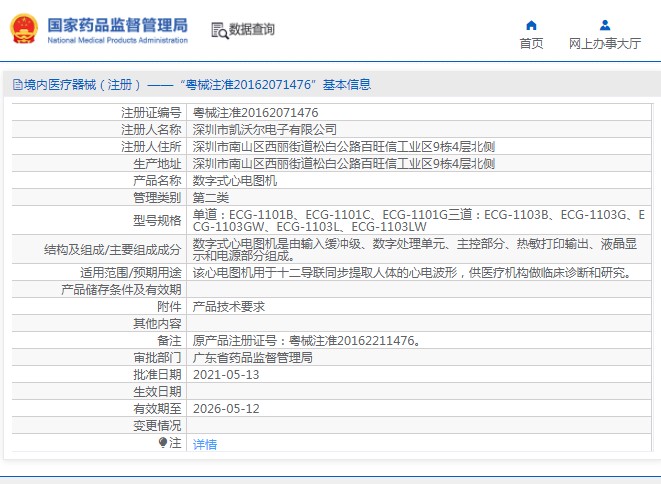Select 原产品注册证号：粤械注准20162211476 remark
Image resolution: width=661 pixels, height=484 pixels.
(x=307, y=340)
